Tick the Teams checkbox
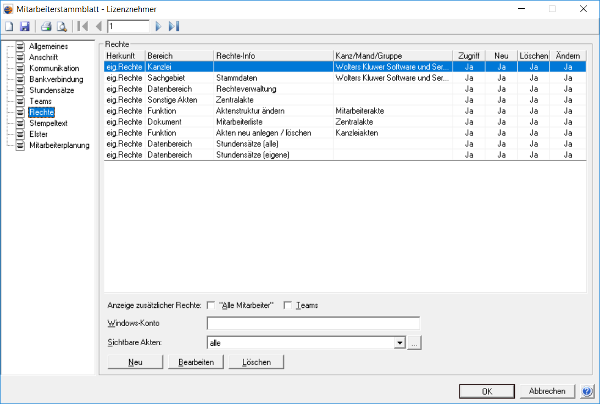 tap(287, 305)
